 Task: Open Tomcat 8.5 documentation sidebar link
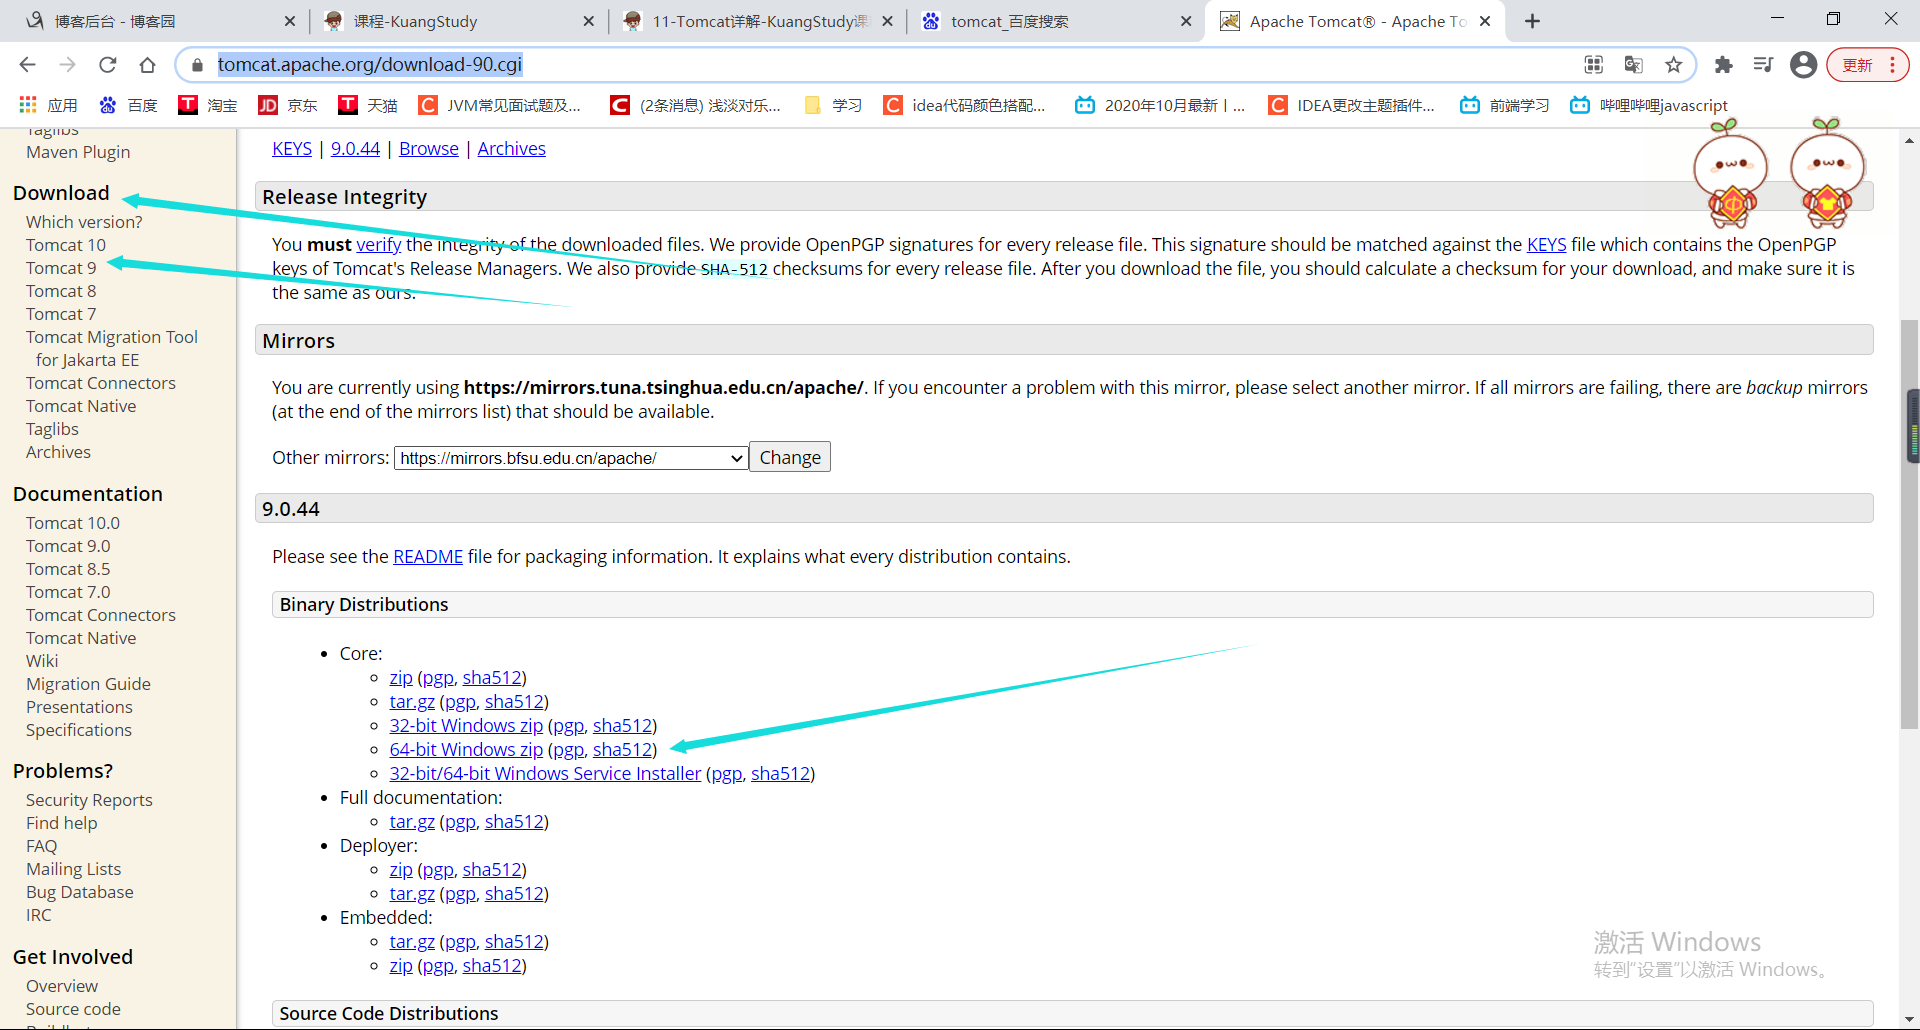pyautogui.click(x=68, y=569)
